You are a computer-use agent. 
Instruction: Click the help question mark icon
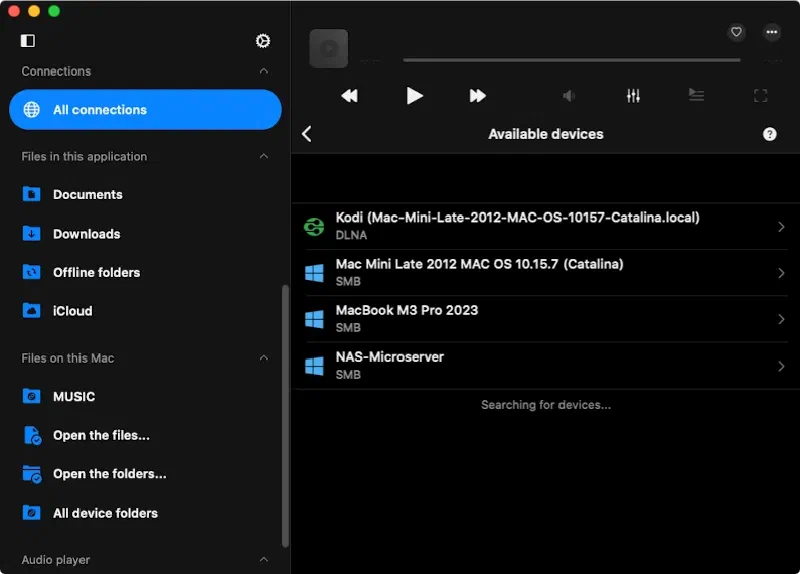click(x=769, y=134)
